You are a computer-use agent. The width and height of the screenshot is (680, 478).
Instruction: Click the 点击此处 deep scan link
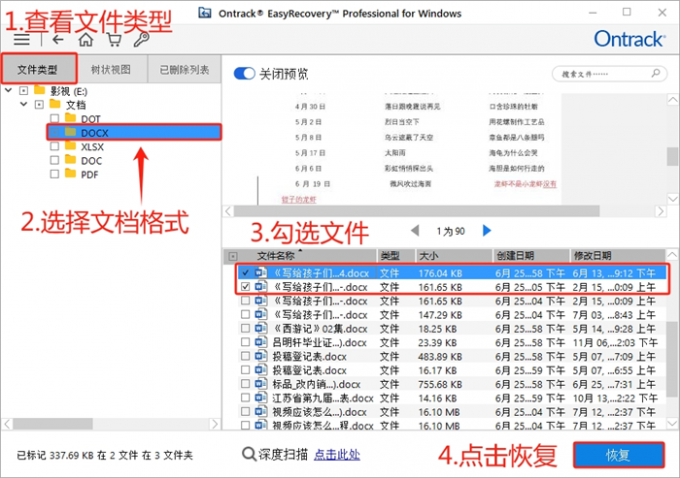pos(337,454)
